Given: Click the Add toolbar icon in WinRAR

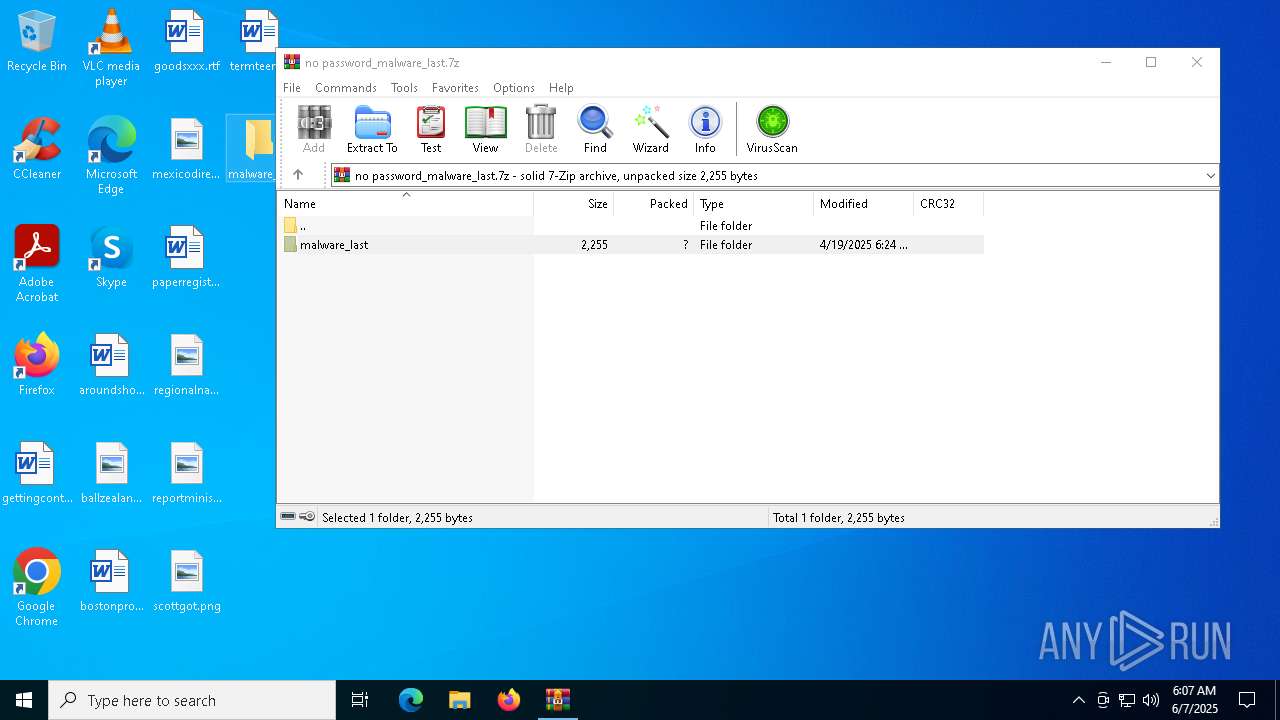Looking at the screenshot, I should (x=314, y=130).
